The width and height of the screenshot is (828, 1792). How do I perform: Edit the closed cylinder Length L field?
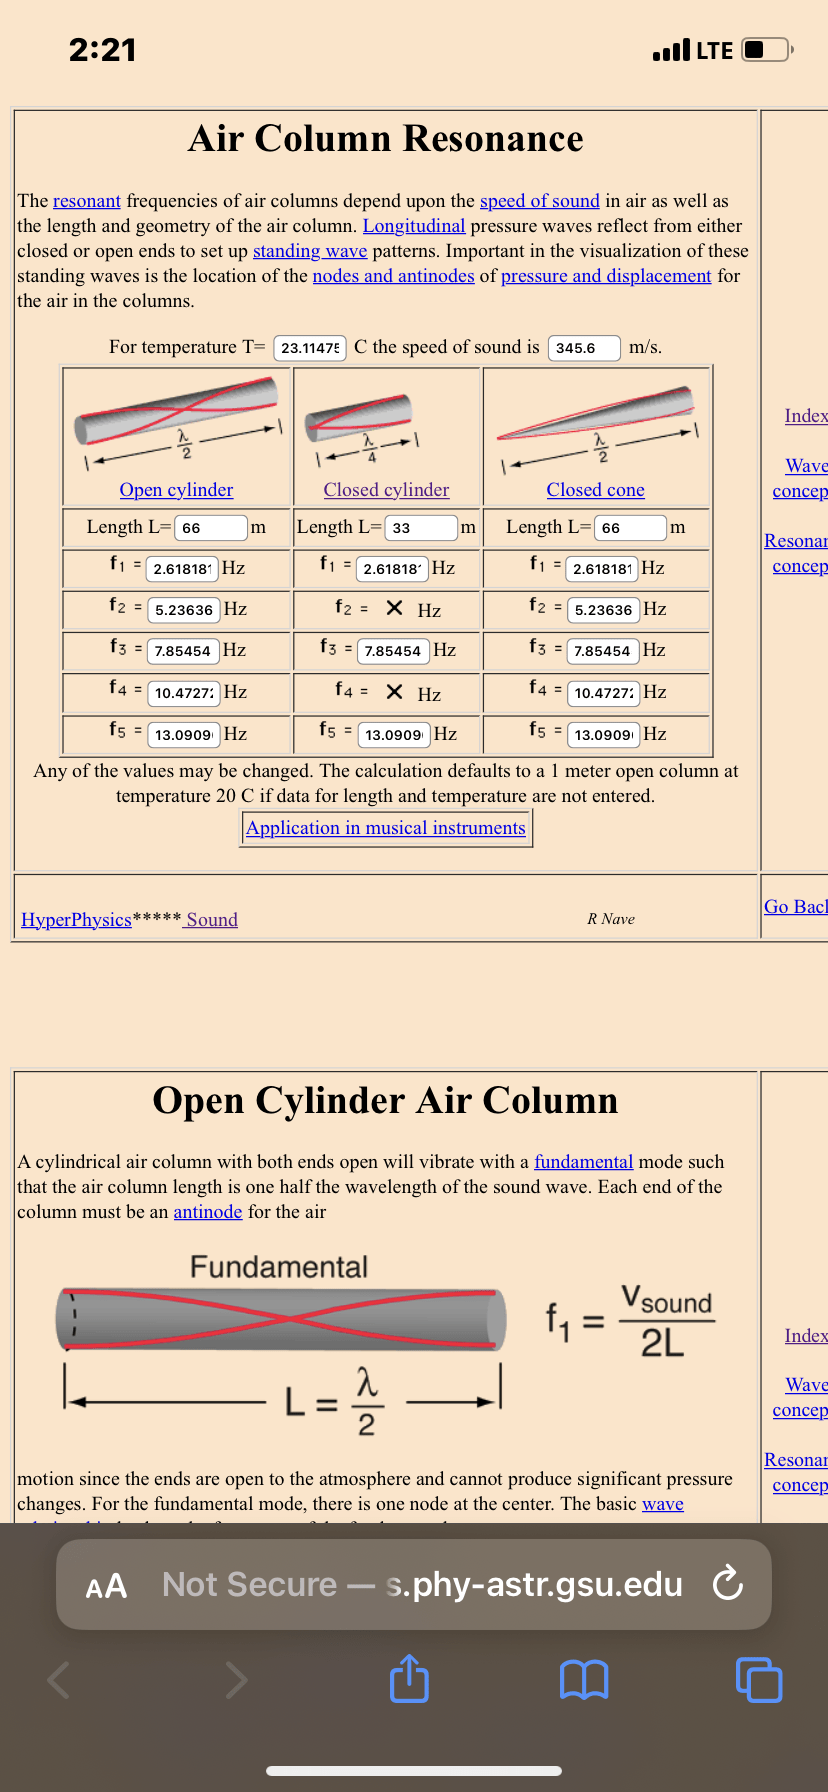tap(421, 528)
